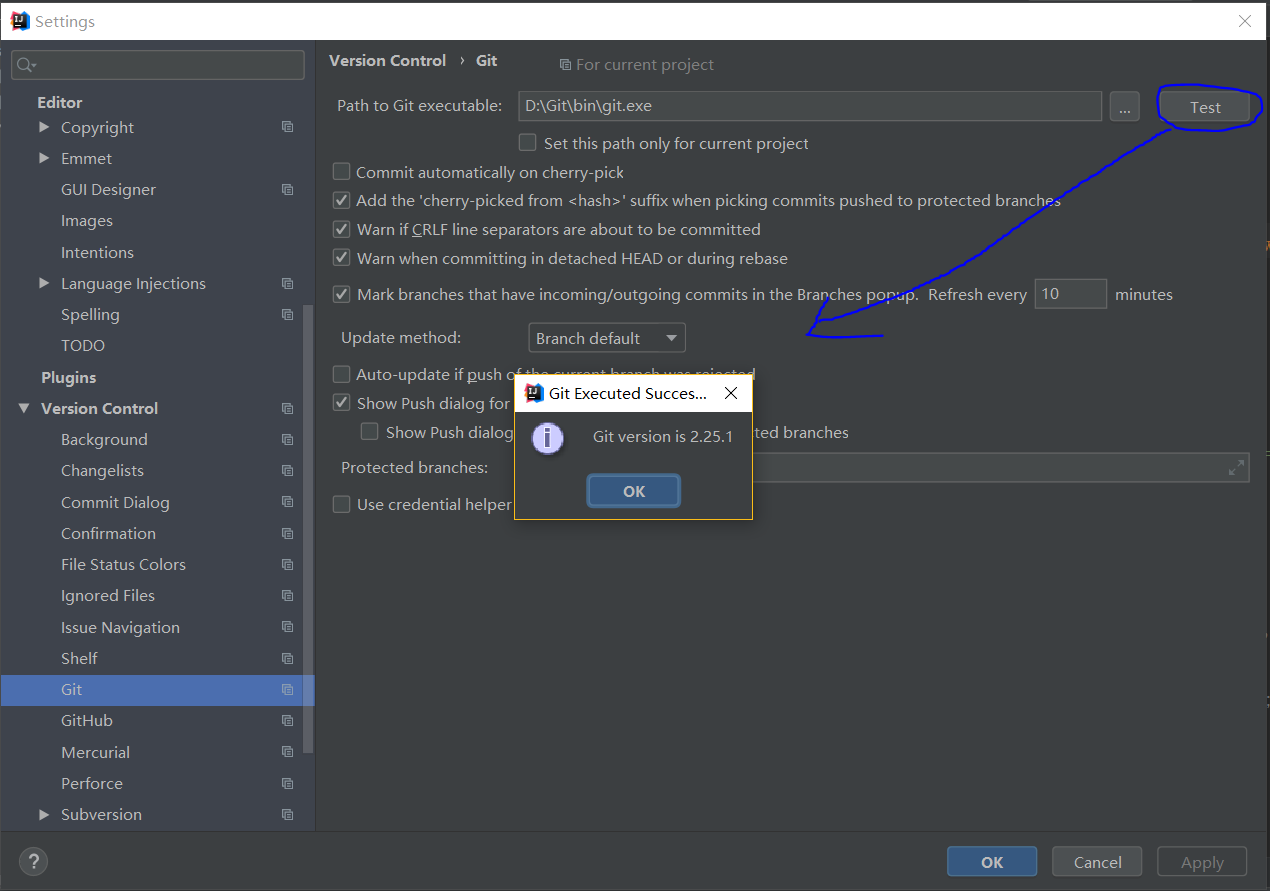1270x891 pixels.
Task: Close the Git Executed Successfully dialog
Action: (731, 393)
